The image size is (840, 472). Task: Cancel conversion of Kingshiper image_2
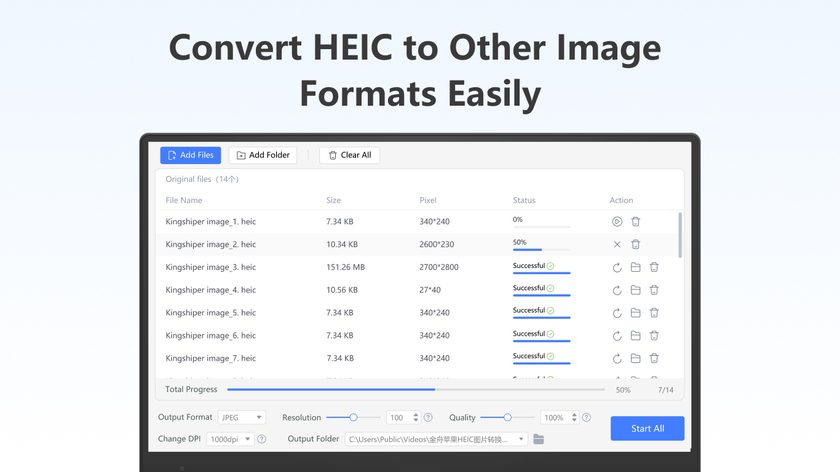pyautogui.click(x=616, y=244)
